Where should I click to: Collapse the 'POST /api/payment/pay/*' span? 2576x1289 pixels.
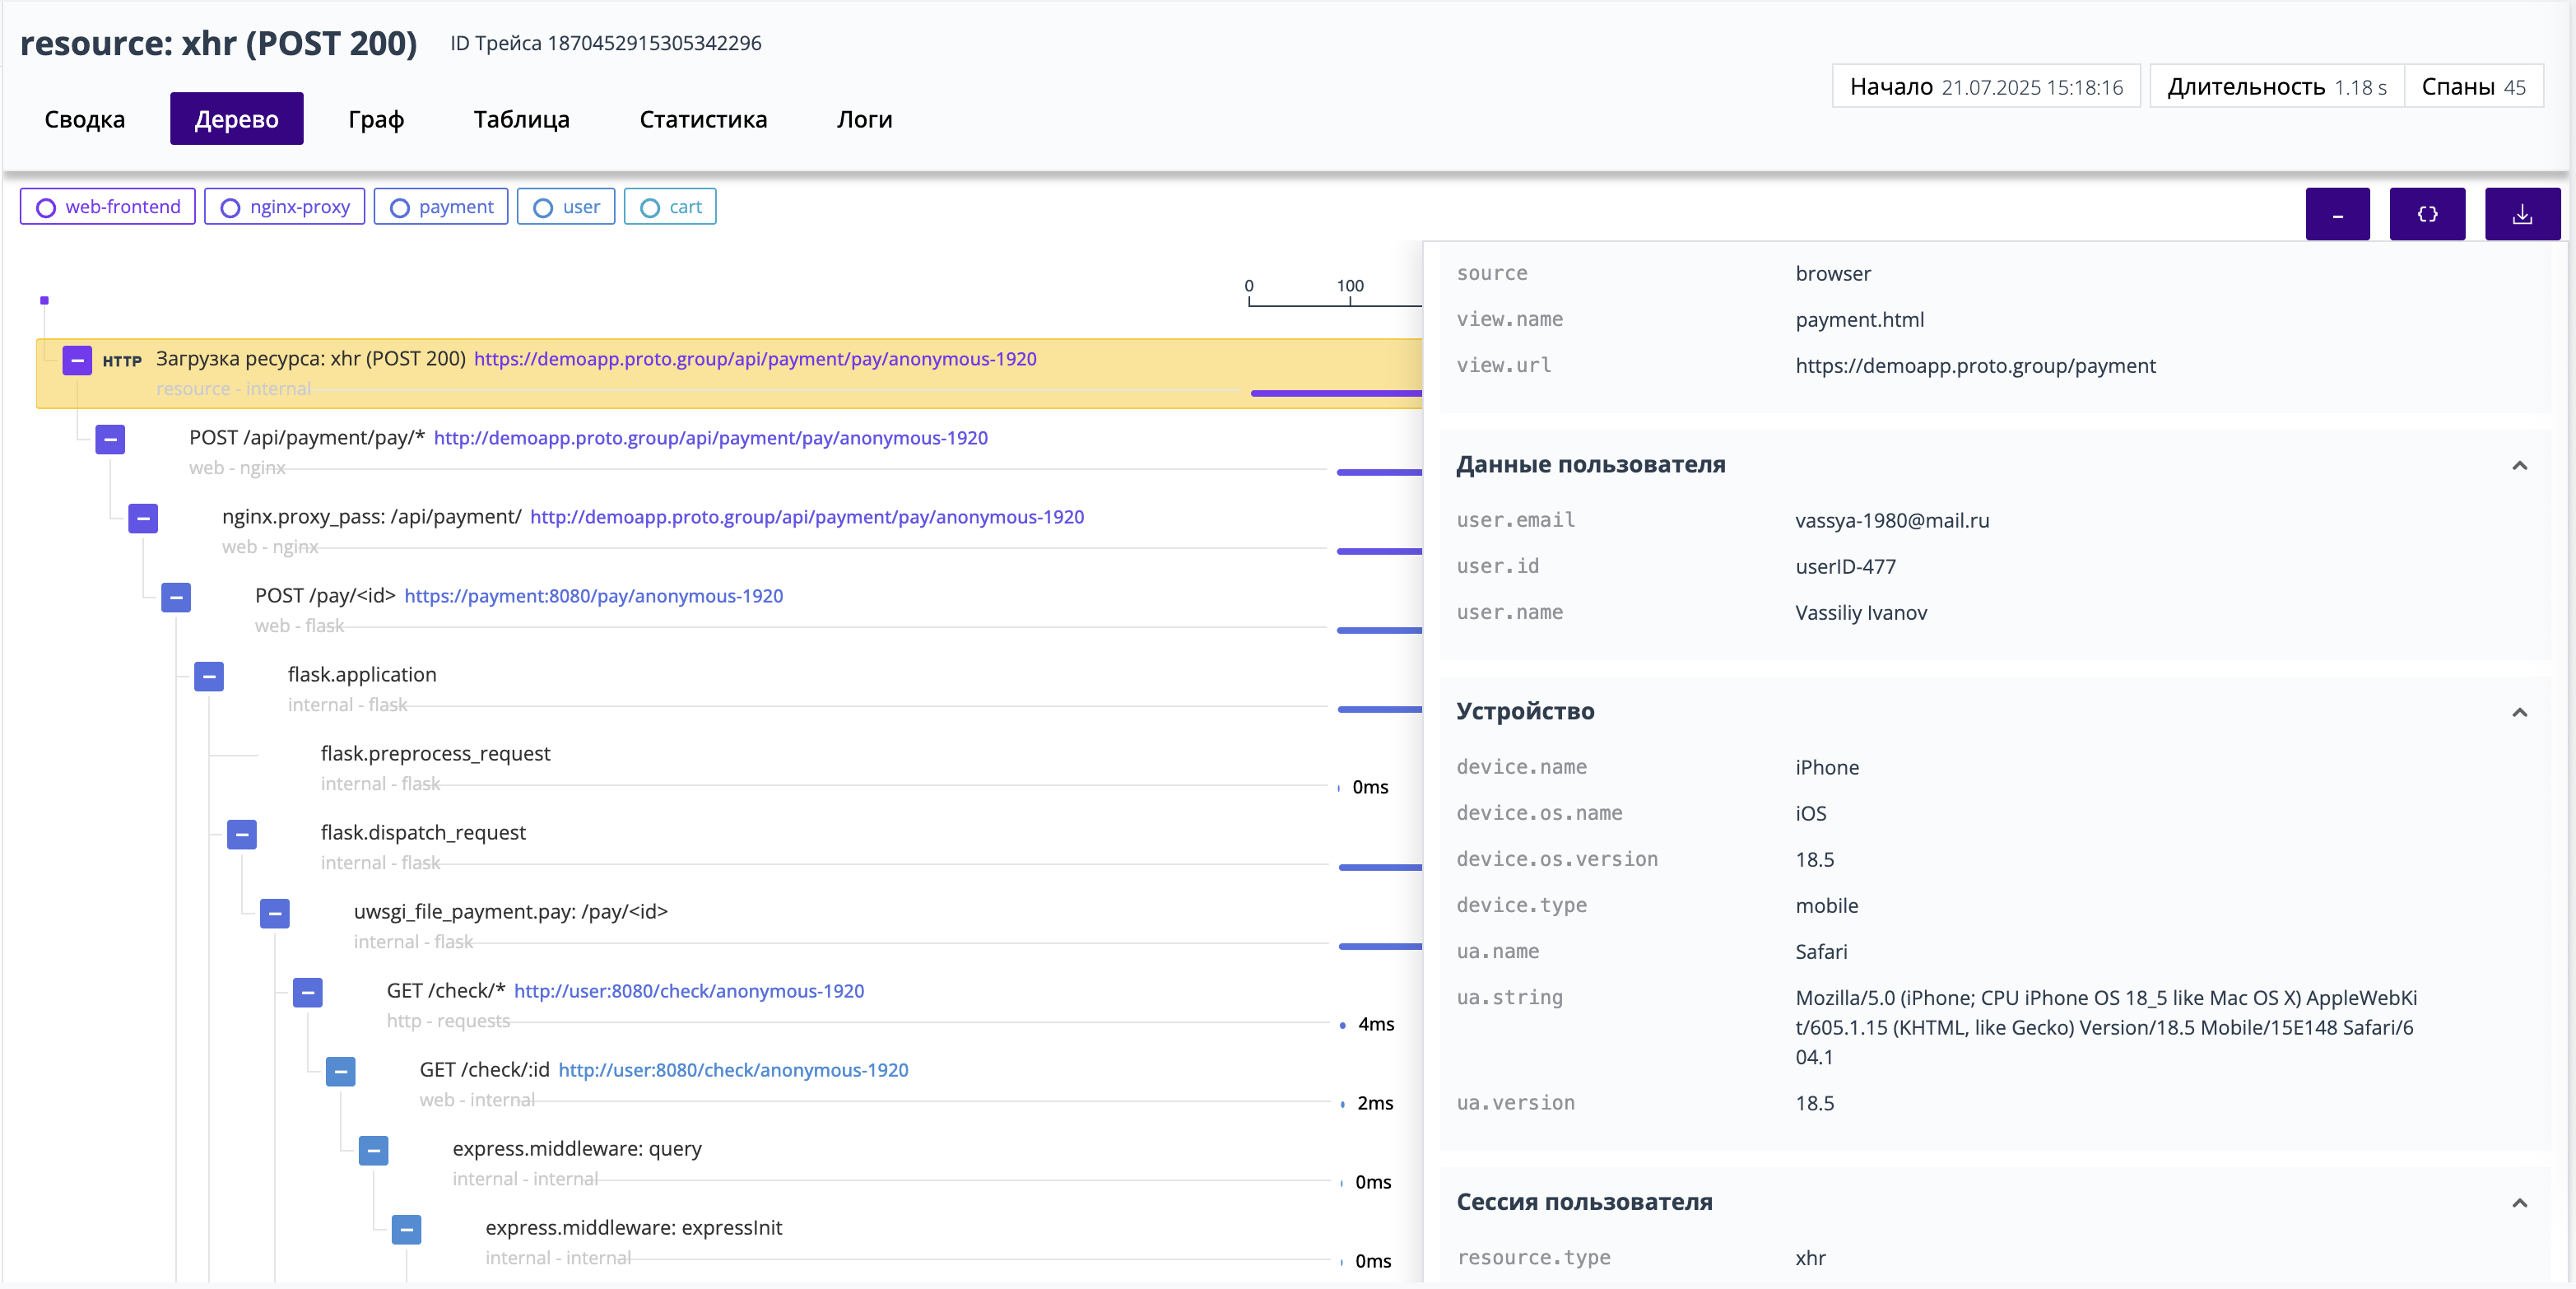point(110,439)
